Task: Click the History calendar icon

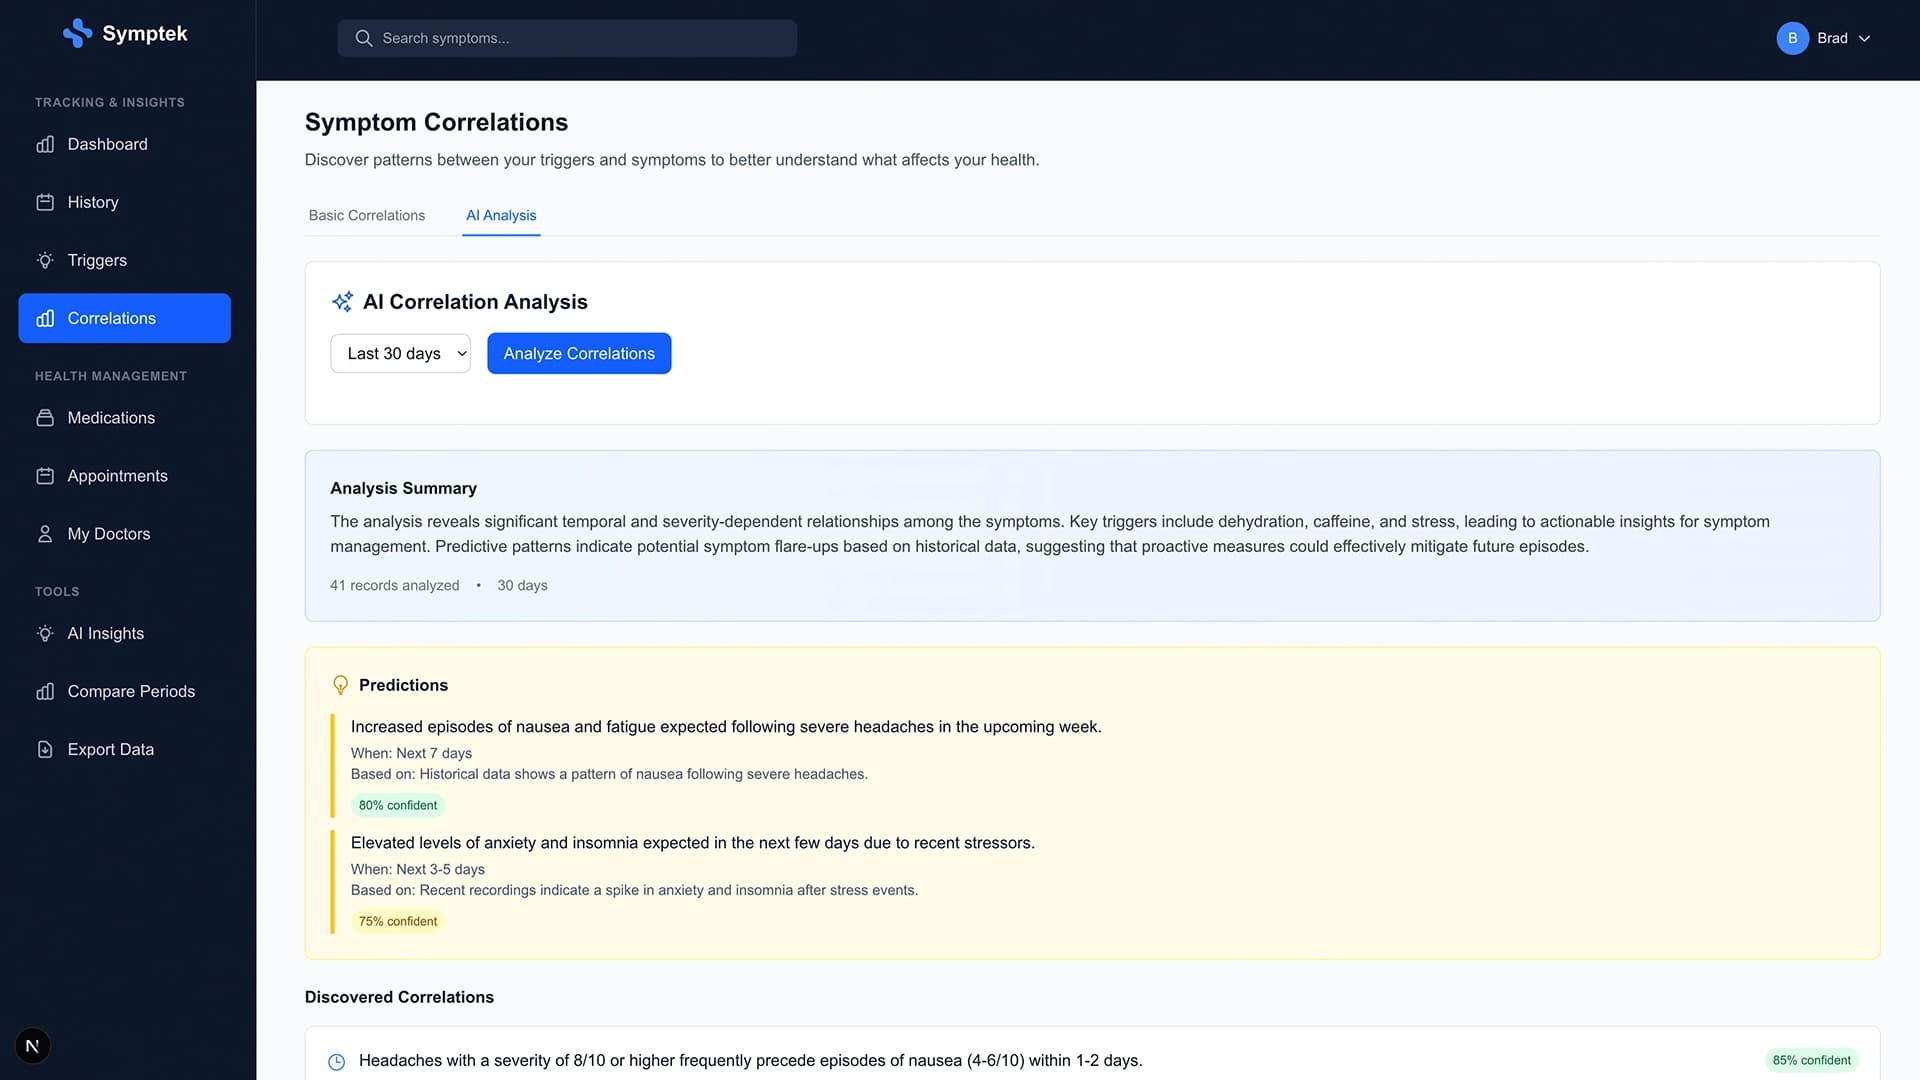Action: 45,203
